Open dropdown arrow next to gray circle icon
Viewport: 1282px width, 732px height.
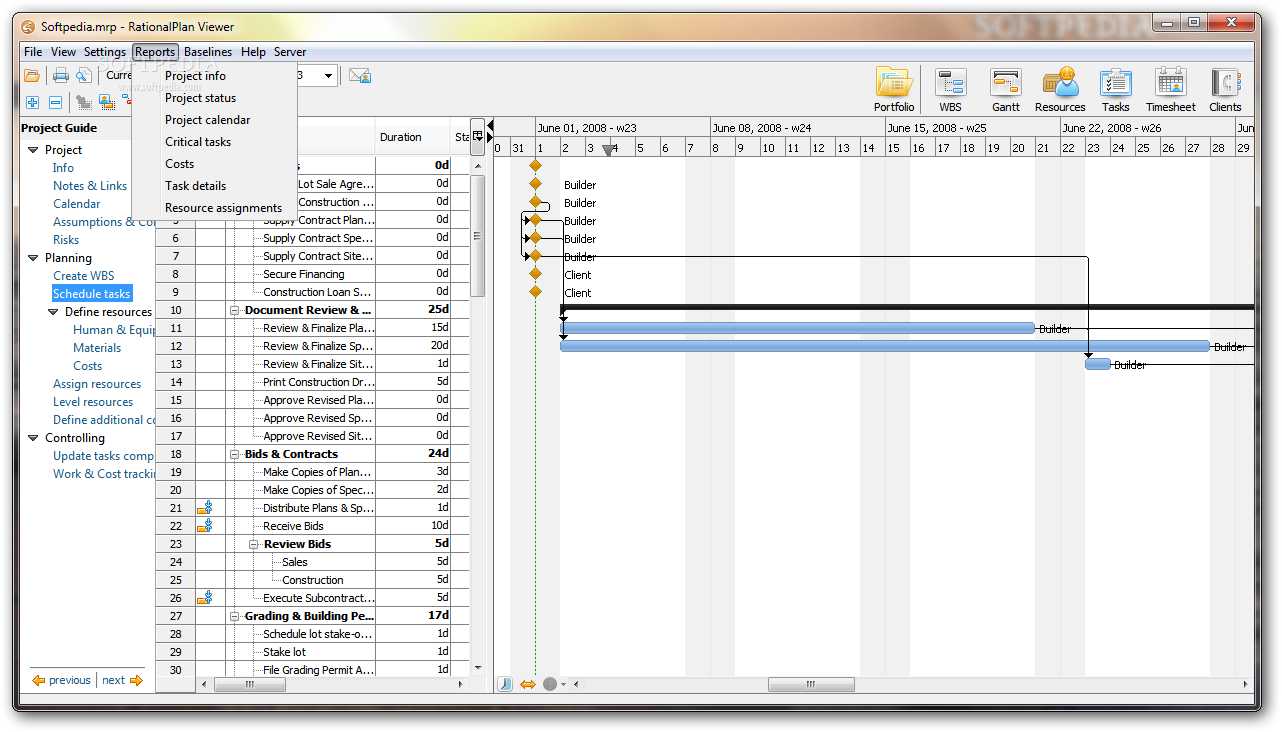pyautogui.click(x=563, y=685)
